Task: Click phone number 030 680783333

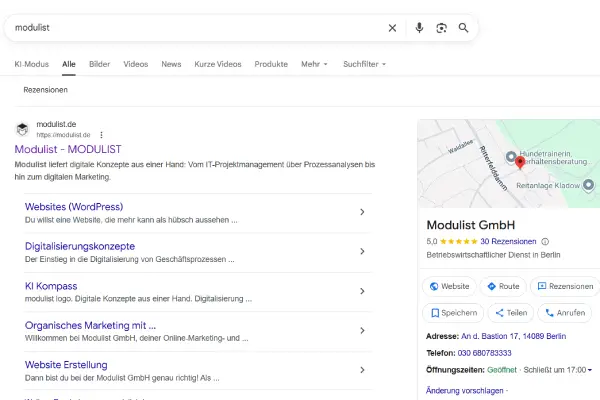Action: pos(484,353)
